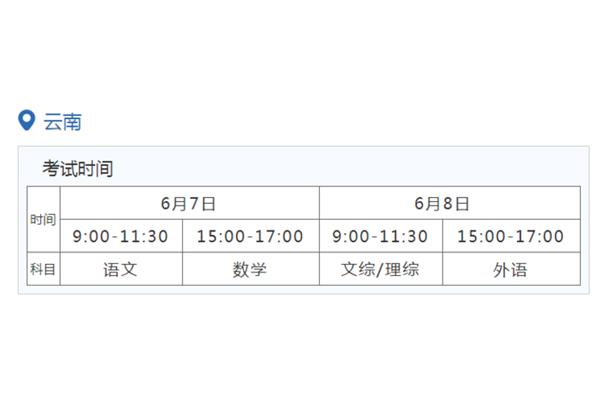The width and height of the screenshot is (600, 400).
Task: Select June 8 morning slot 9:00-11:30
Action: pos(381,236)
